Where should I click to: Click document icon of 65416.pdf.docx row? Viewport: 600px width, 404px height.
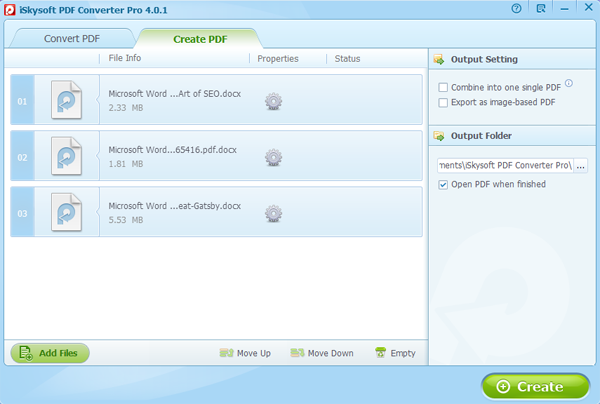[67, 156]
